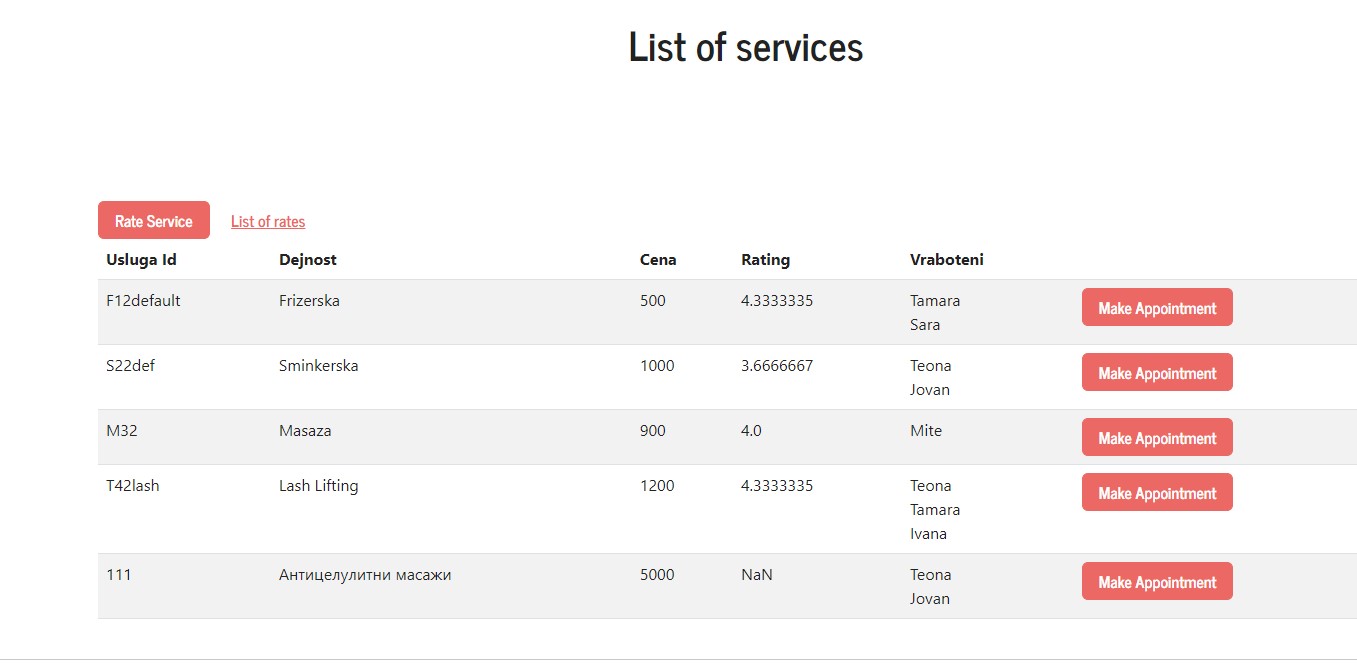The height and width of the screenshot is (666, 1357).
Task: Click the T42lash service ID
Action: 133,486
